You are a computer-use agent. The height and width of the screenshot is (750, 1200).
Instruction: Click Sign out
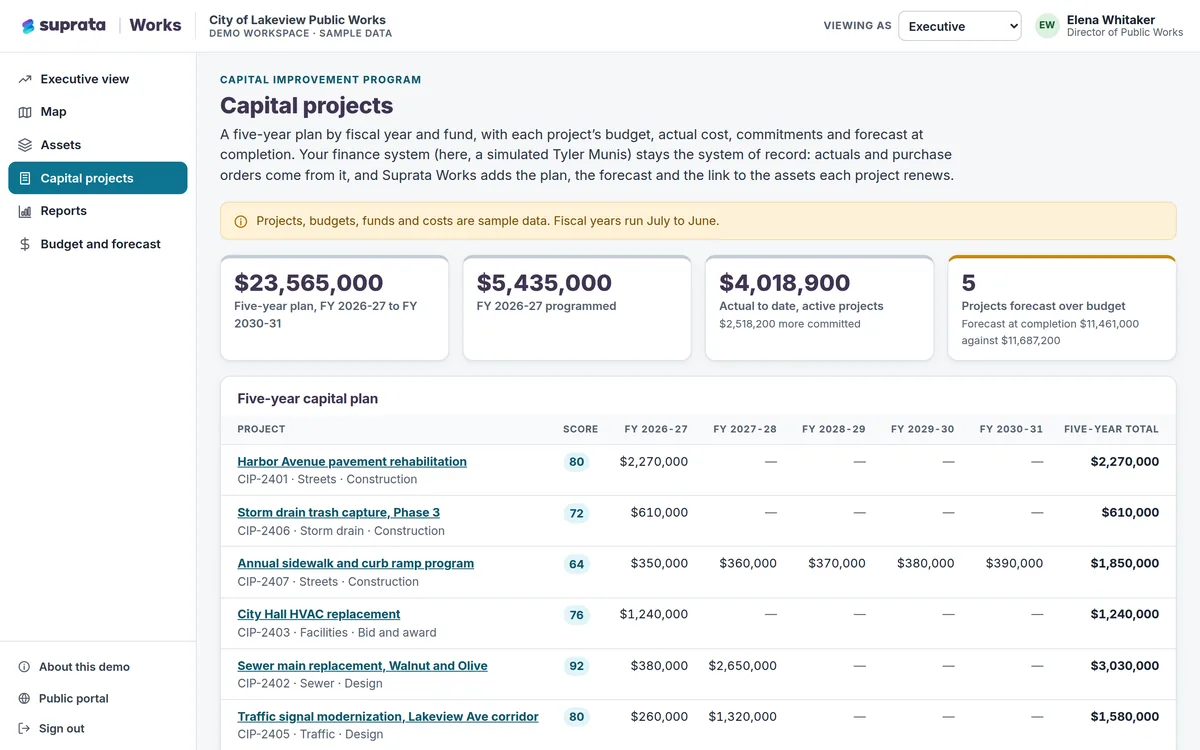tap(98, 729)
